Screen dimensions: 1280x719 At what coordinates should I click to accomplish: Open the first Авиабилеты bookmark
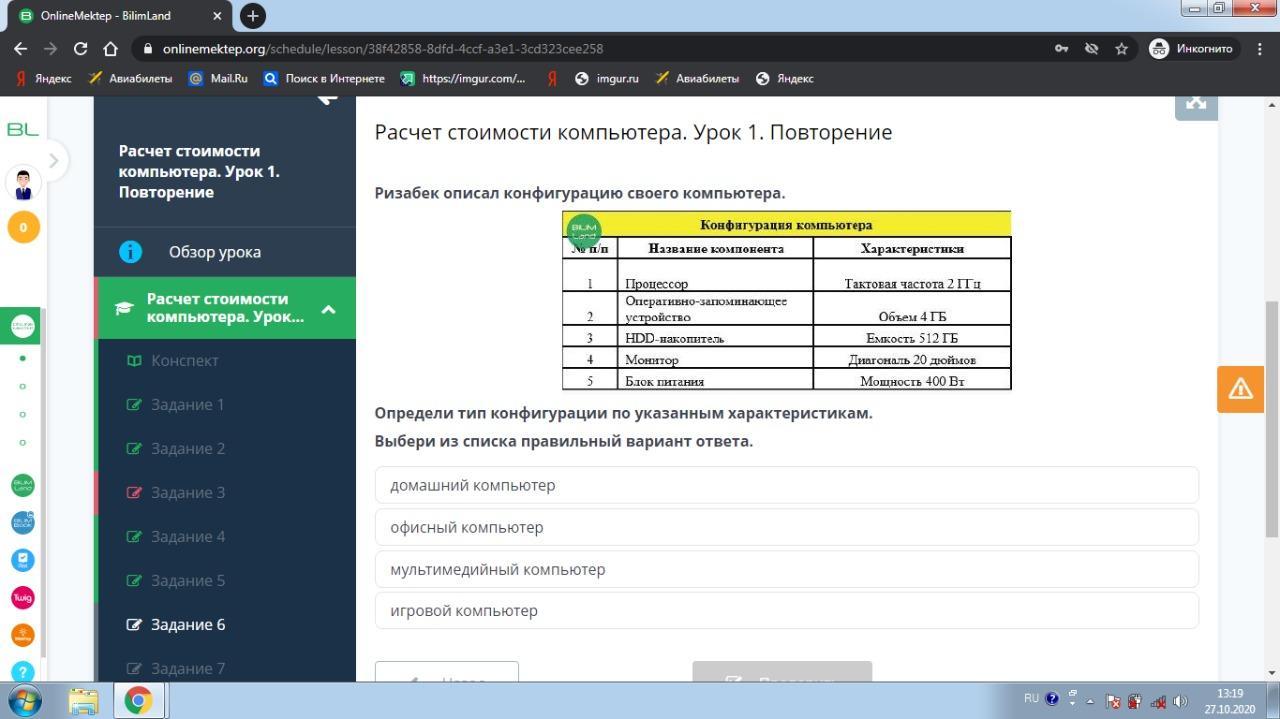point(130,78)
